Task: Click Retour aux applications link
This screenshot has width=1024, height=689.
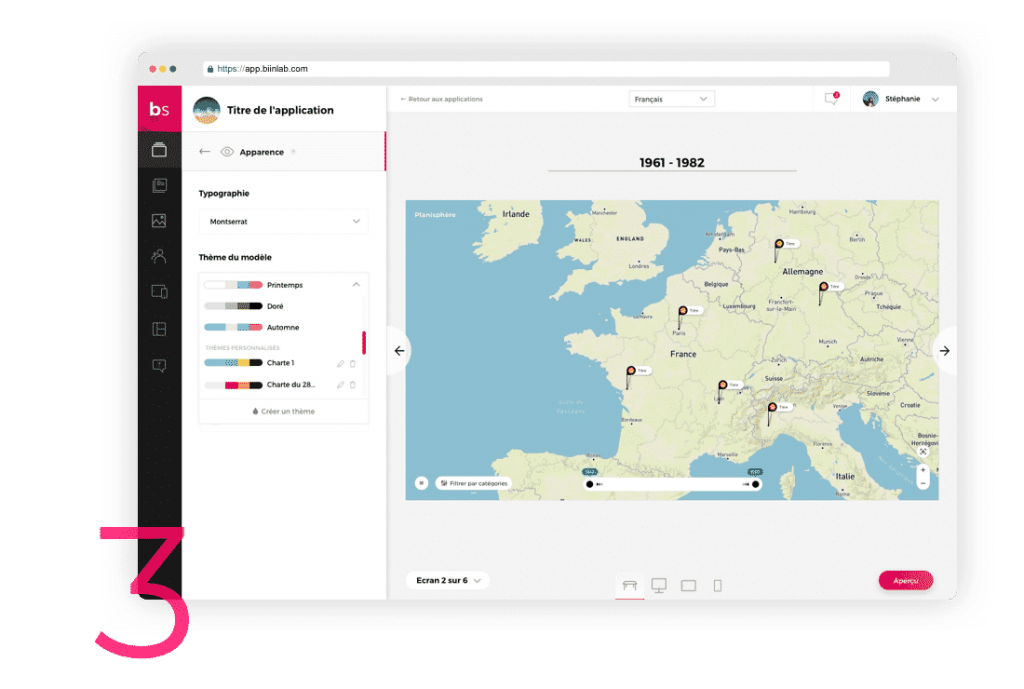Action: [441, 99]
